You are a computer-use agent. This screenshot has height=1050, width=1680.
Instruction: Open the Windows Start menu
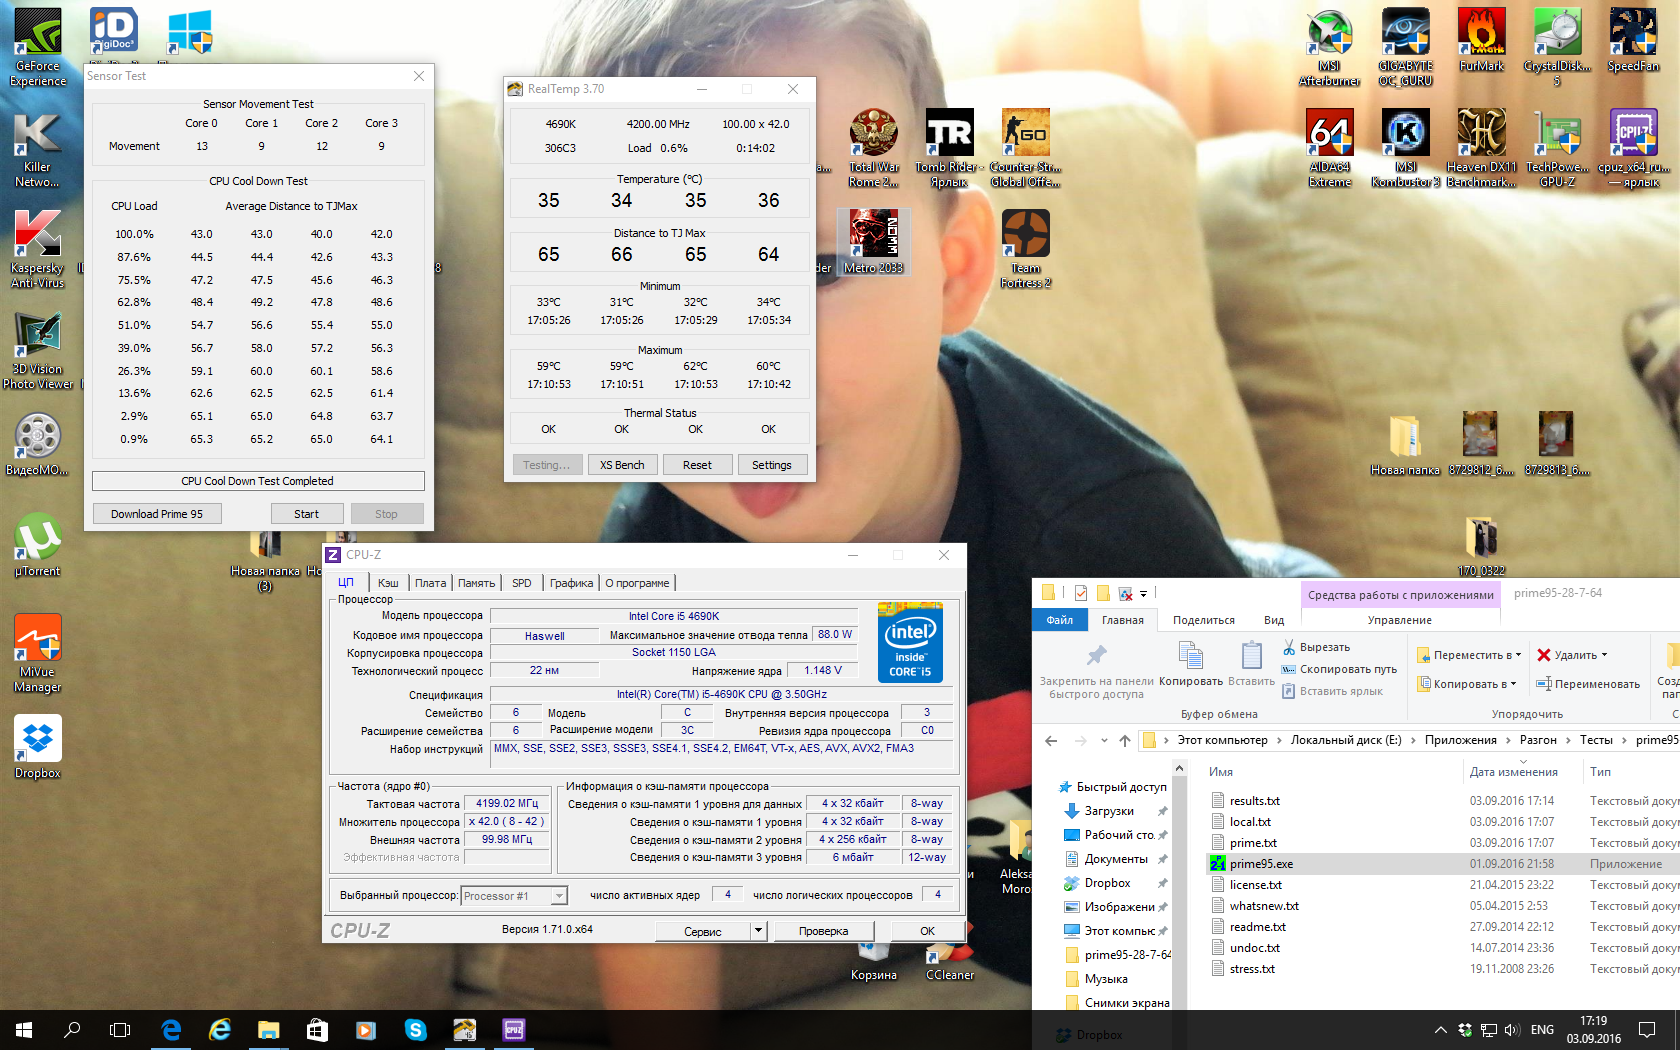[24, 1030]
